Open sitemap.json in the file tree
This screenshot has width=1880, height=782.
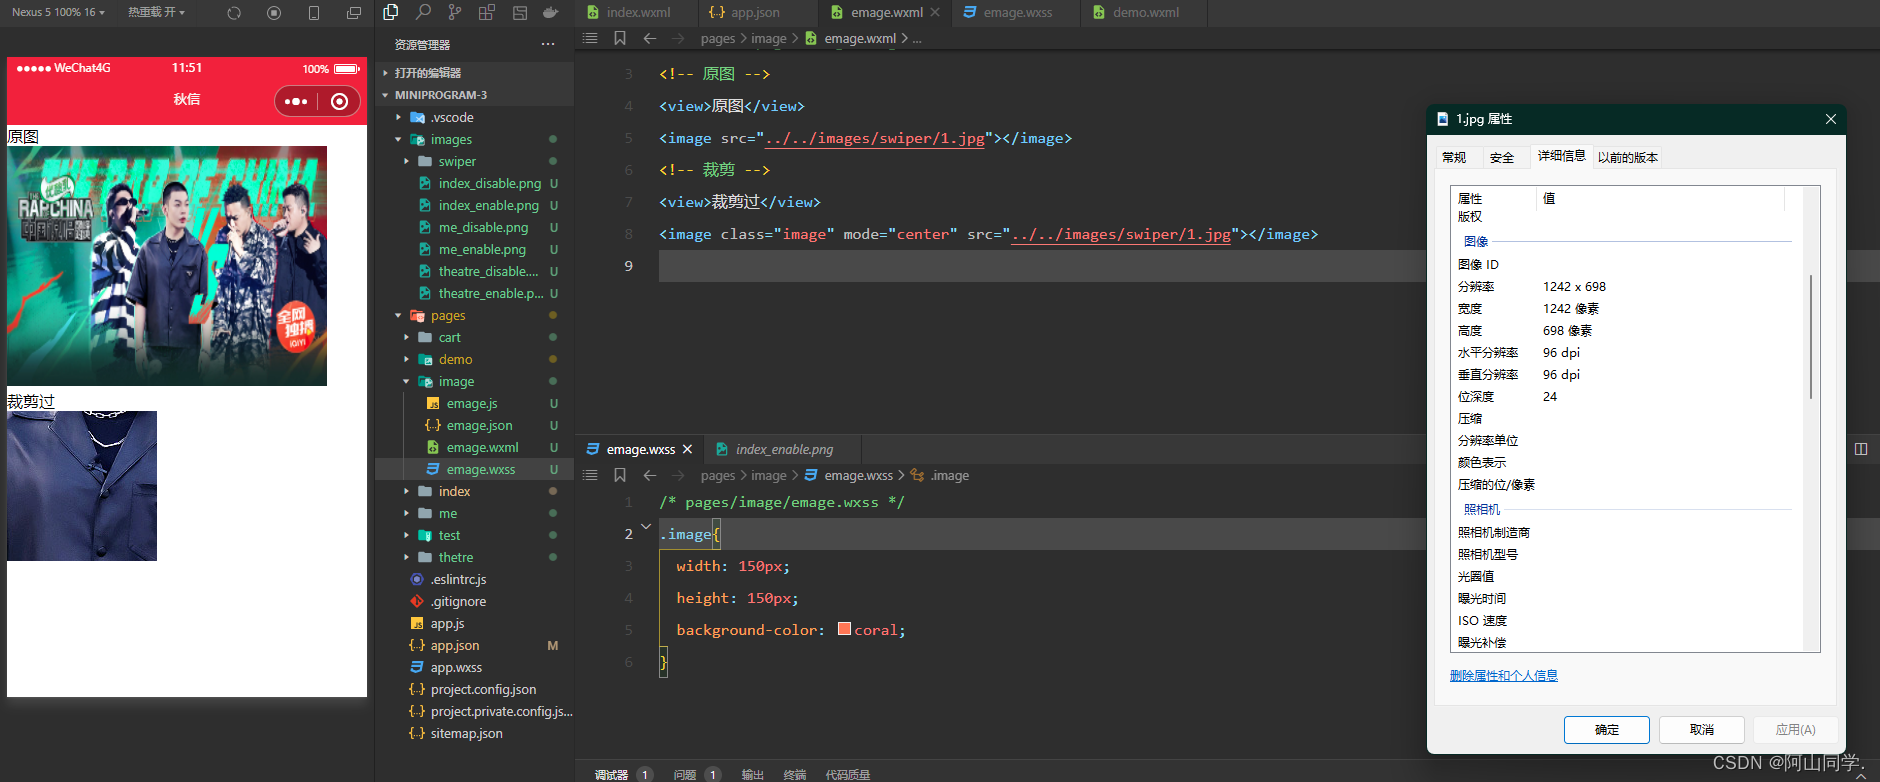click(x=474, y=733)
